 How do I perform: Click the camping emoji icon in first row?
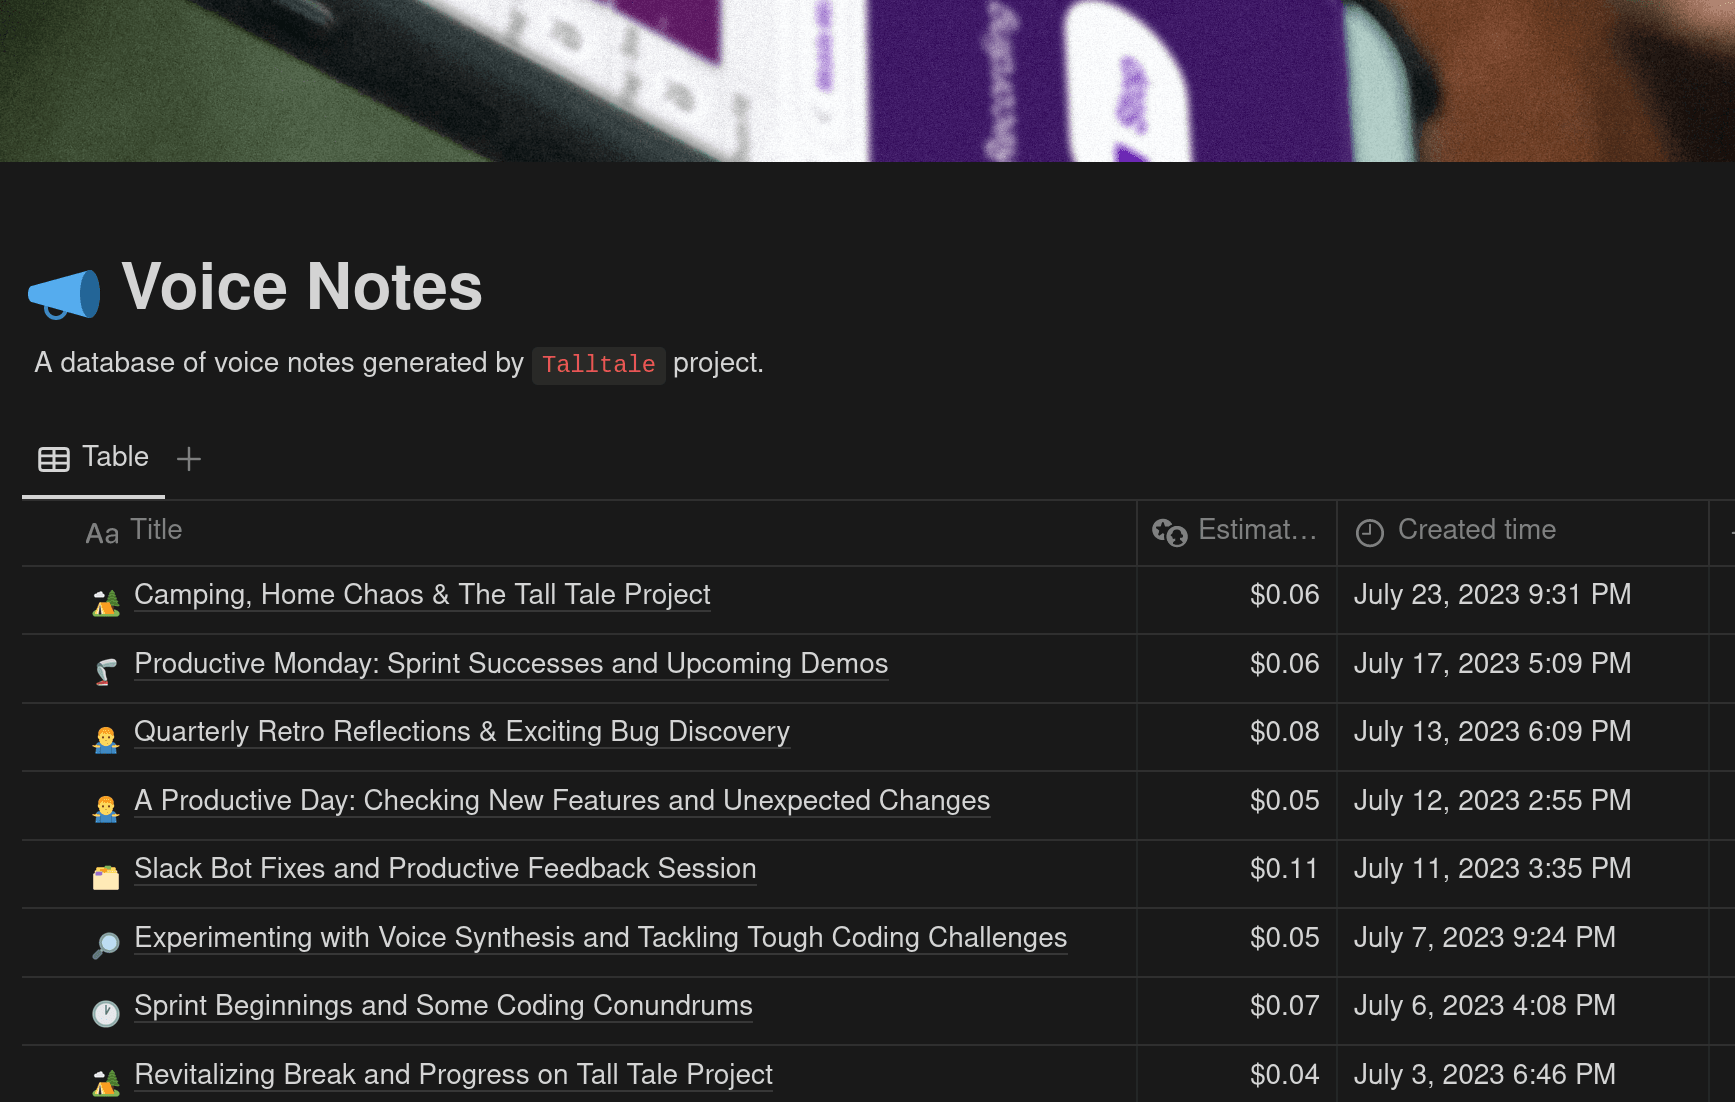coord(106,602)
